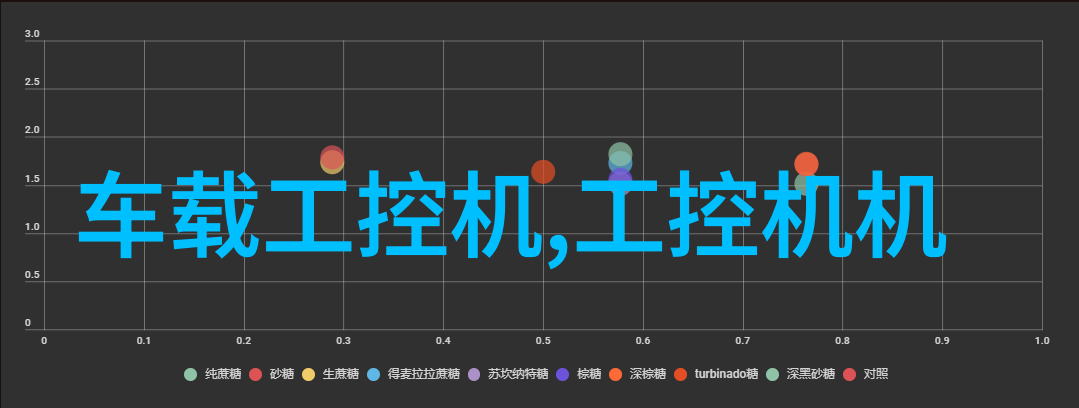Click the x-axis label 0.4
Screen dimensions: 1079x408
(x=443, y=341)
